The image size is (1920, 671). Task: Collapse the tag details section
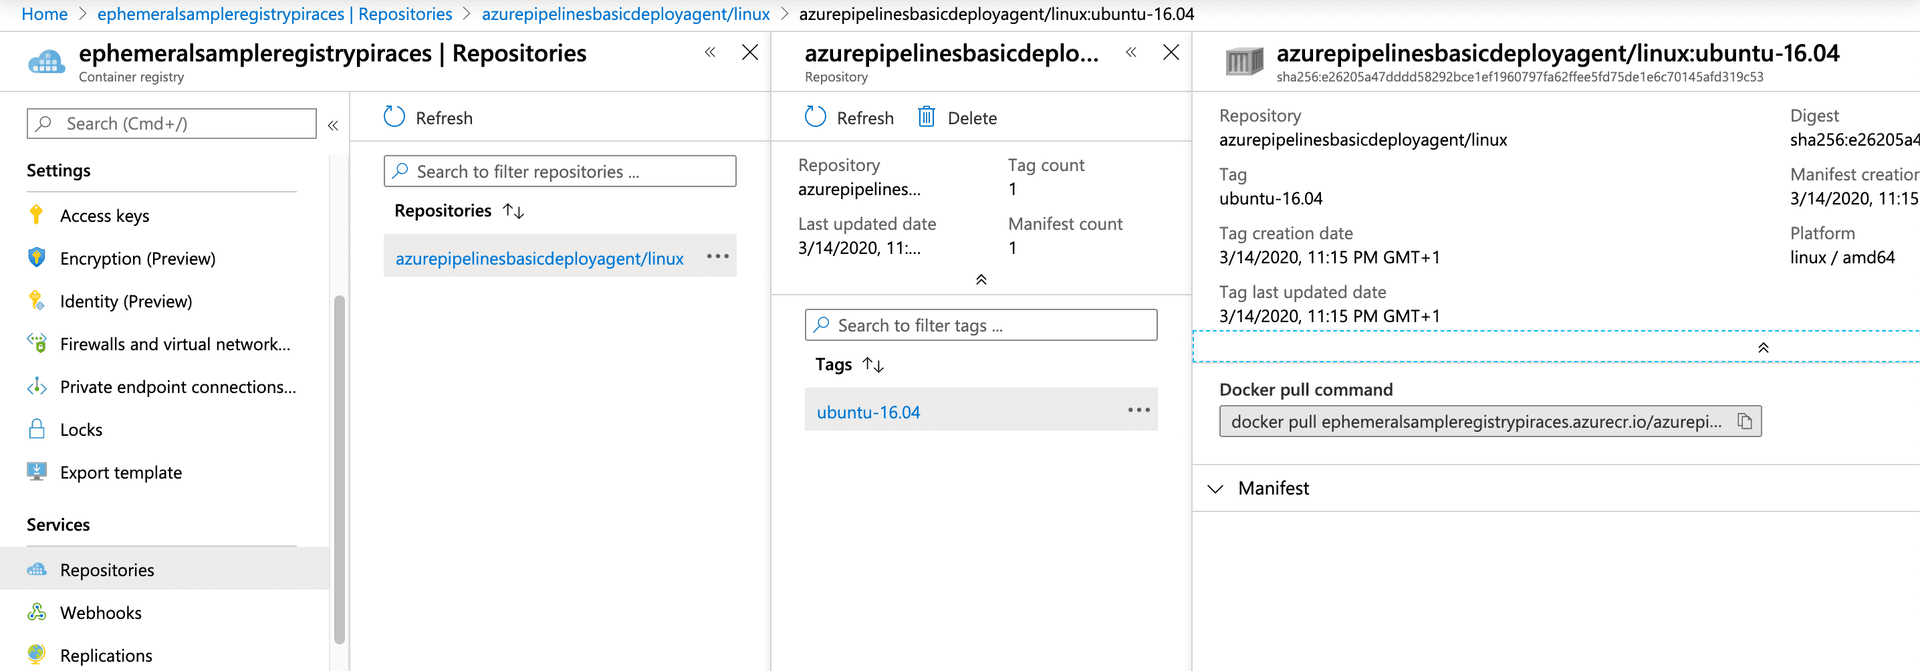pos(1763,348)
